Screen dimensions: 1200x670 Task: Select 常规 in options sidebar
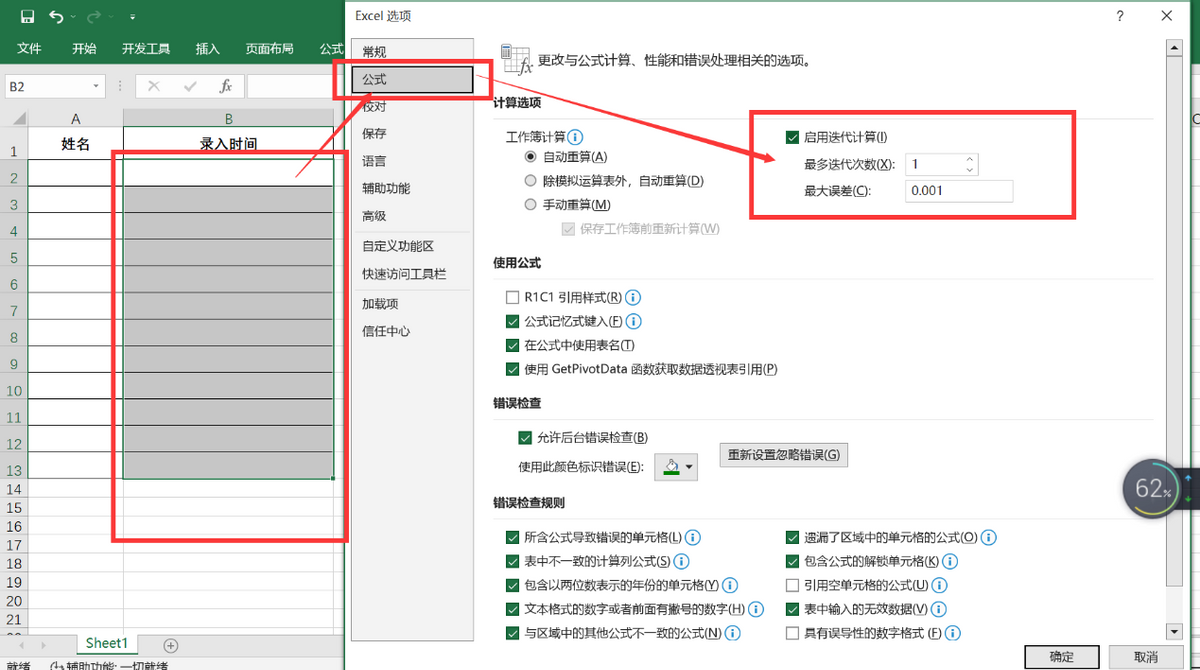coord(414,51)
